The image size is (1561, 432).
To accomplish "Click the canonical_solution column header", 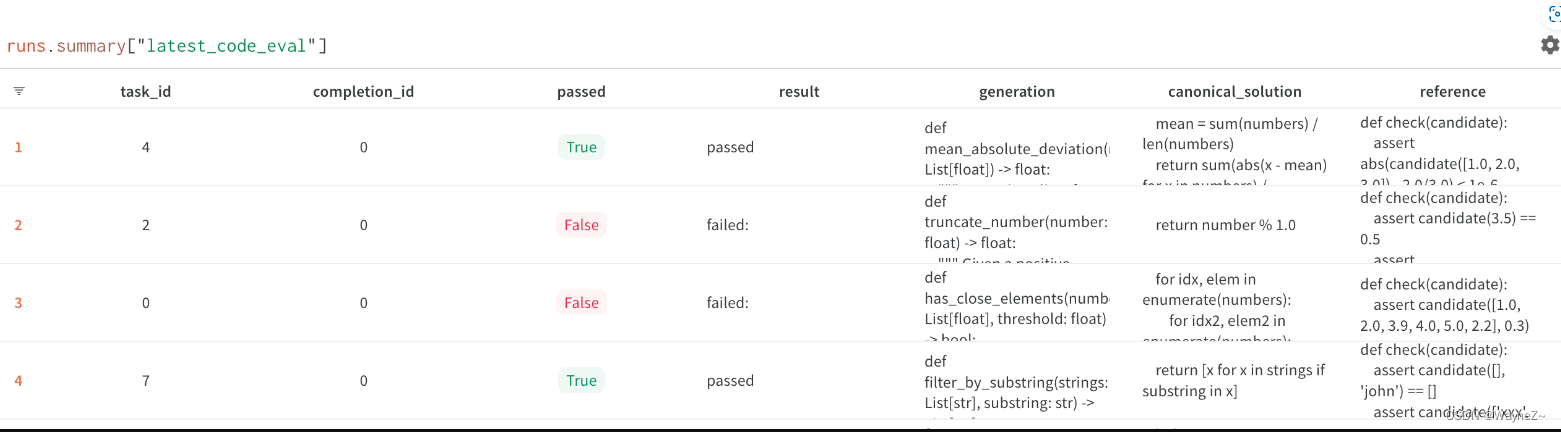I will coord(1235,91).
